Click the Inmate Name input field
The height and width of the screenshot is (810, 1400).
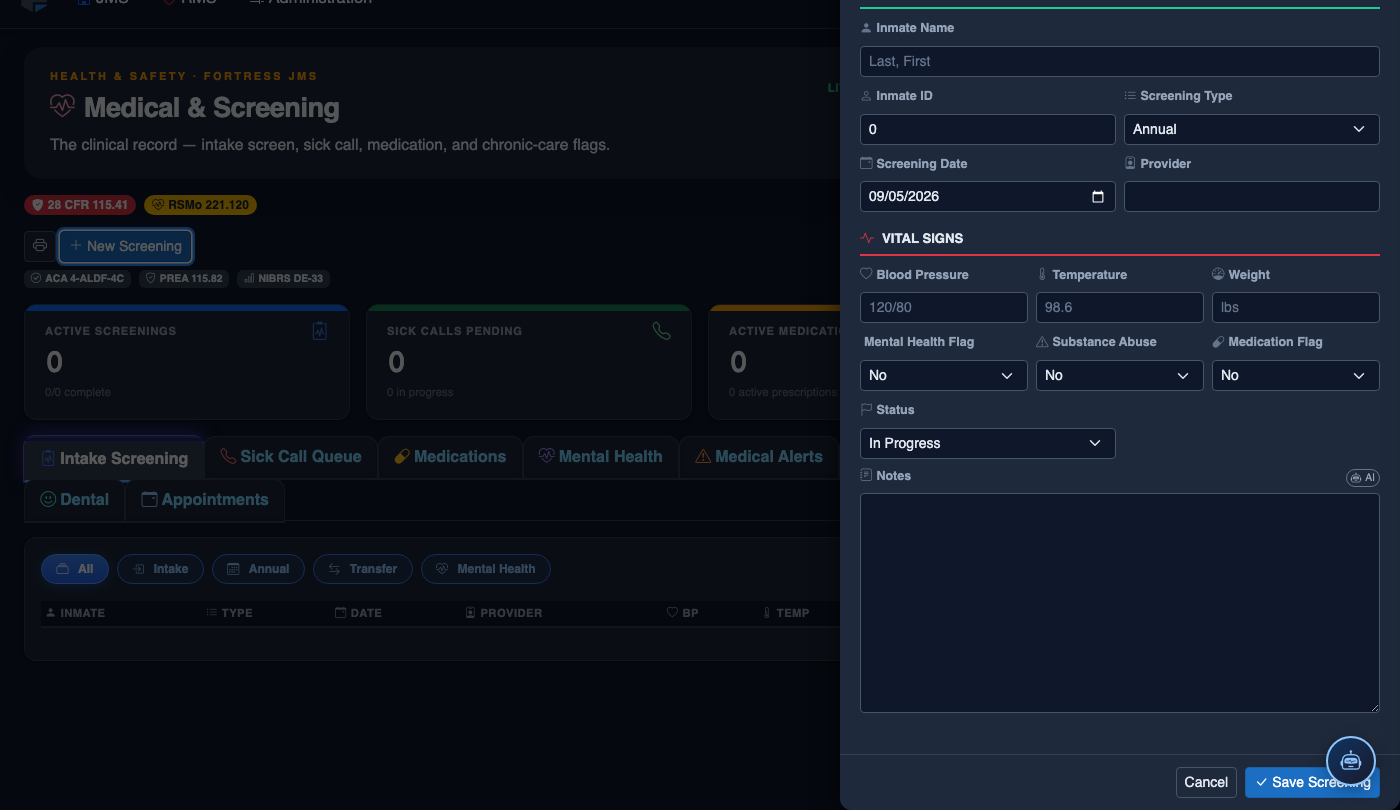(1120, 61)
